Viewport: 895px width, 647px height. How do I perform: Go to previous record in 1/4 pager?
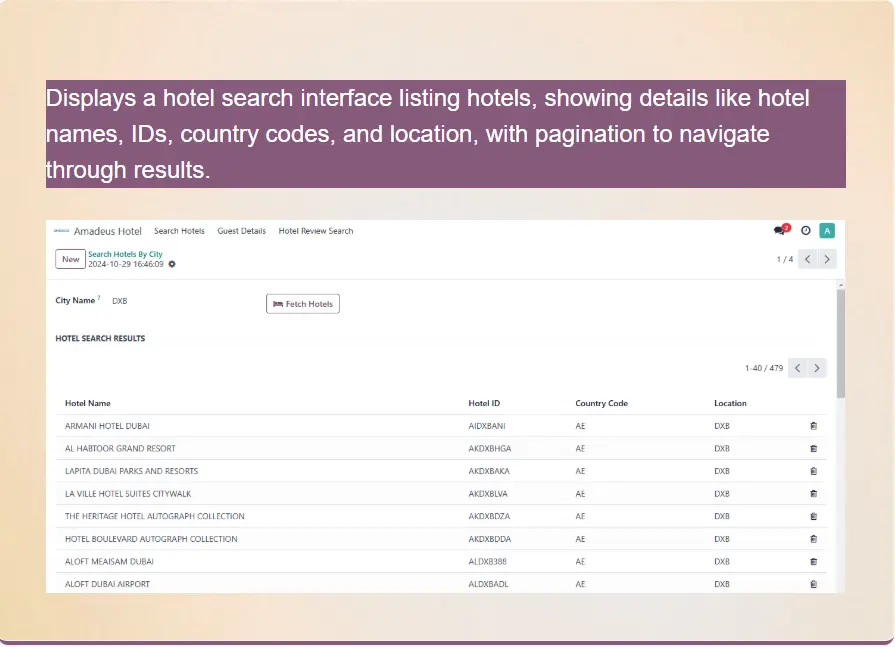tap(808, 259)
